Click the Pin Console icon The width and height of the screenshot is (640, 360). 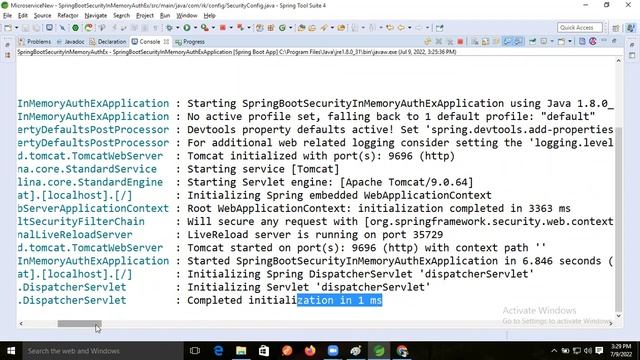tap(532, 42)
